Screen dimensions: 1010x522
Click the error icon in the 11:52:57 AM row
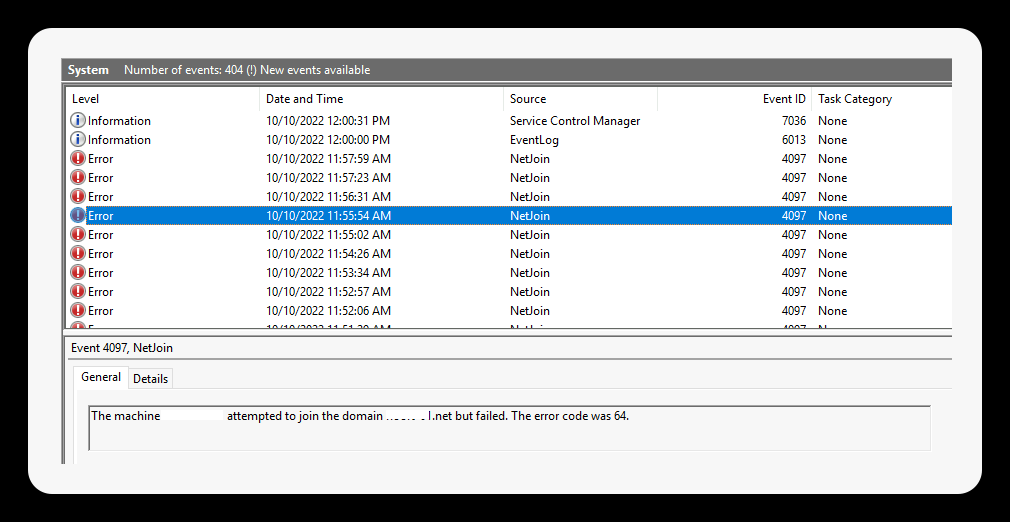coord(77,291)
